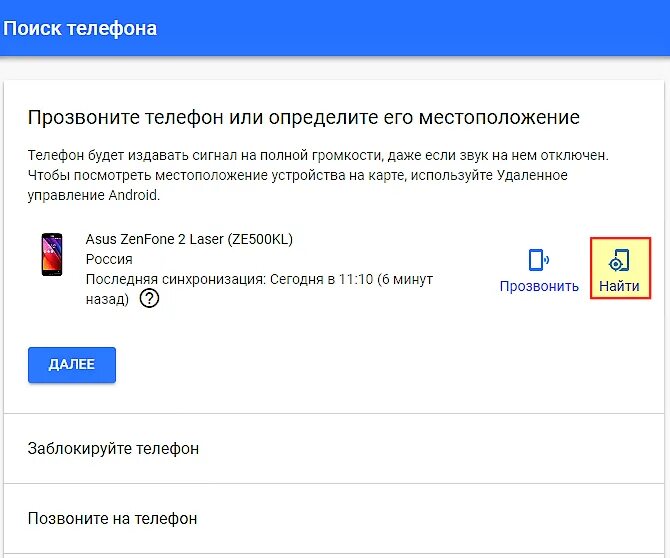
Task: Click the Найти locate device icon
Action: click(619, 260)
